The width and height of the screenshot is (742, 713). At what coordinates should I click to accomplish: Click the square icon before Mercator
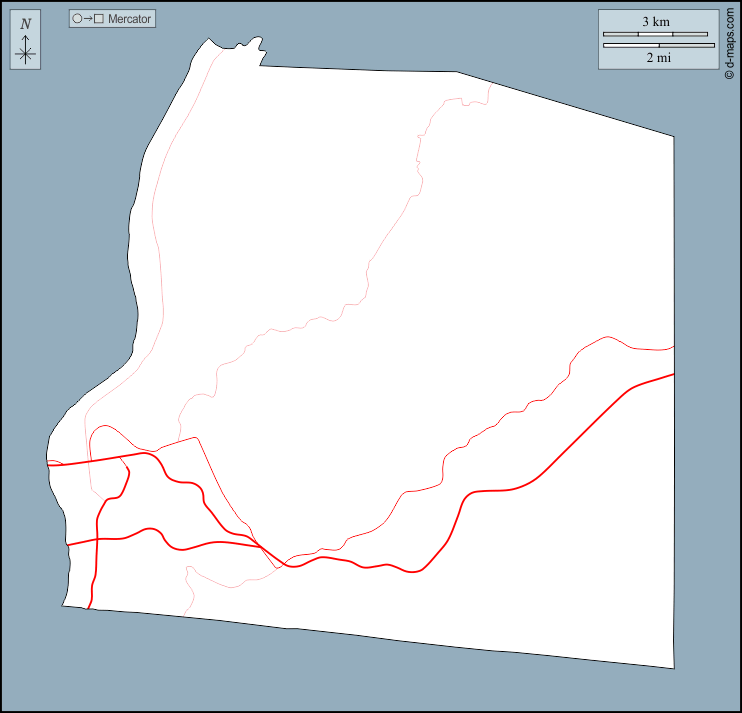pyautogui.click(x=99, y=19)
